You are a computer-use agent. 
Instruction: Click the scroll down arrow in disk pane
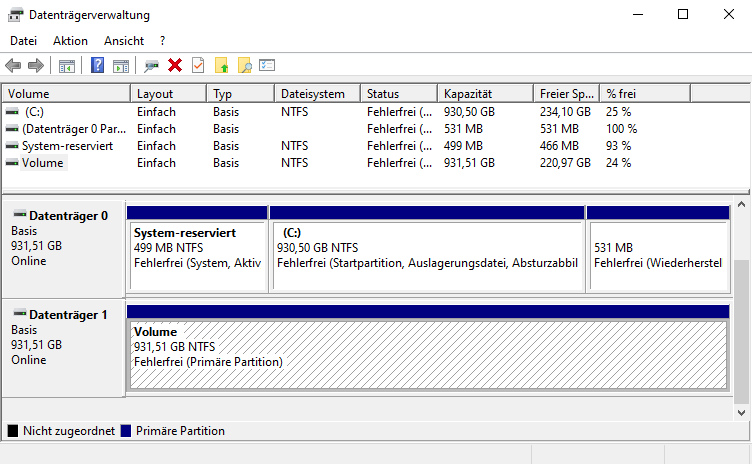coord(741,413)
